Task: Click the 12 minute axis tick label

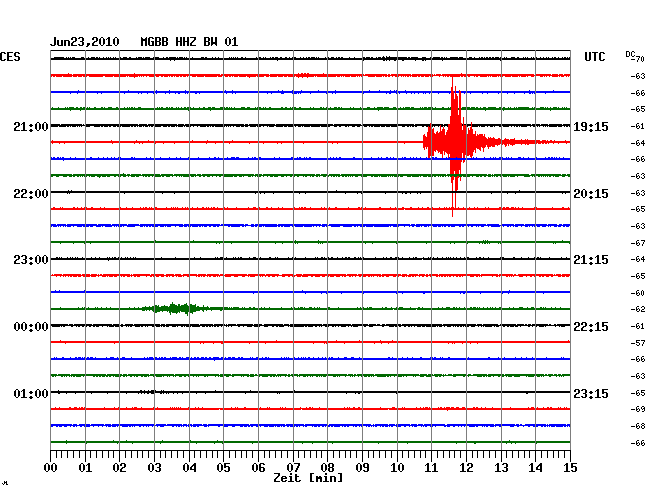Action: tap(466, 467)
